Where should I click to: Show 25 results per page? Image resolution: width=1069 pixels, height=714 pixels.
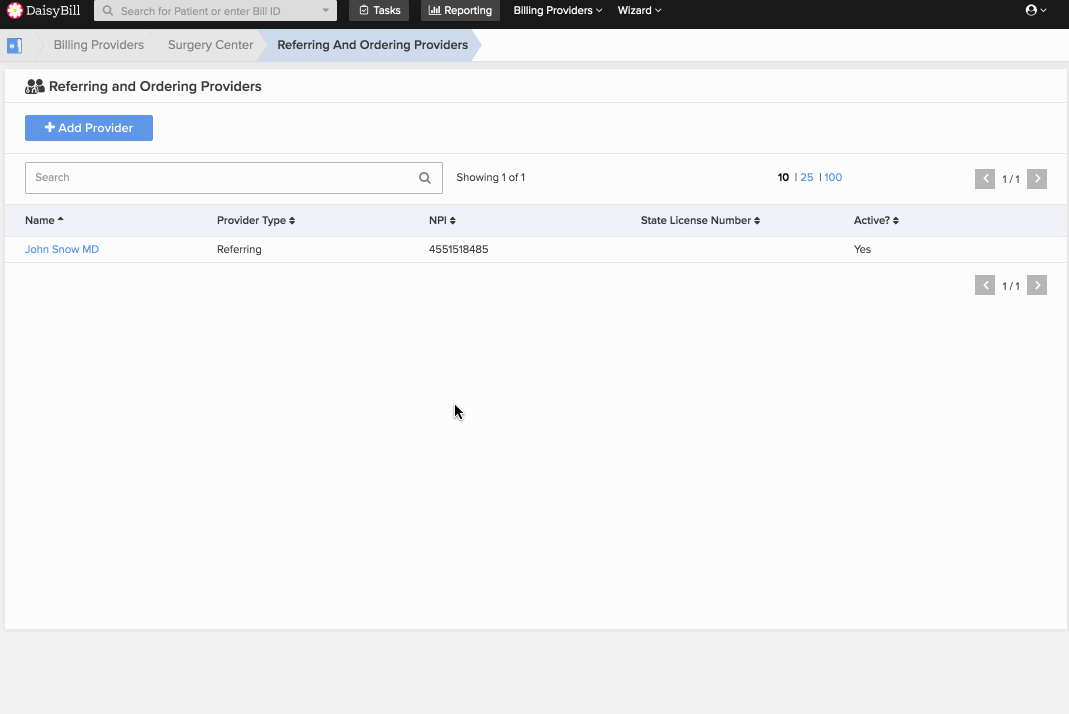click(807, 177)
